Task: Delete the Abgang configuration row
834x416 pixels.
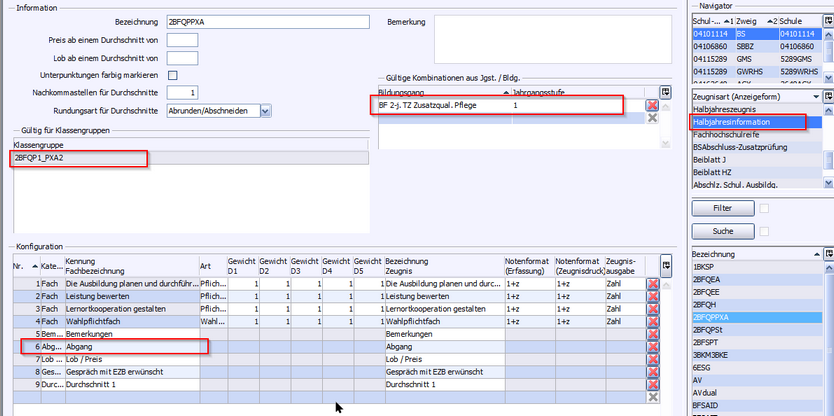Action: (652, 346)
